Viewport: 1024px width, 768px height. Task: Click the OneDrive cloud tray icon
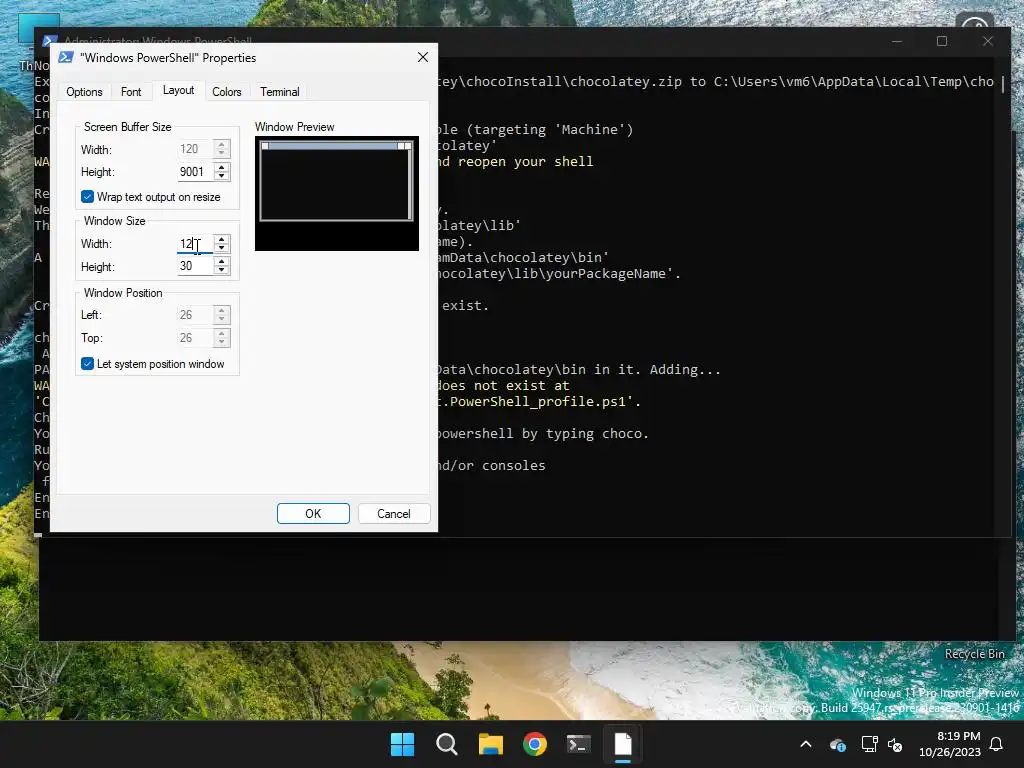[x=838, y=744]
